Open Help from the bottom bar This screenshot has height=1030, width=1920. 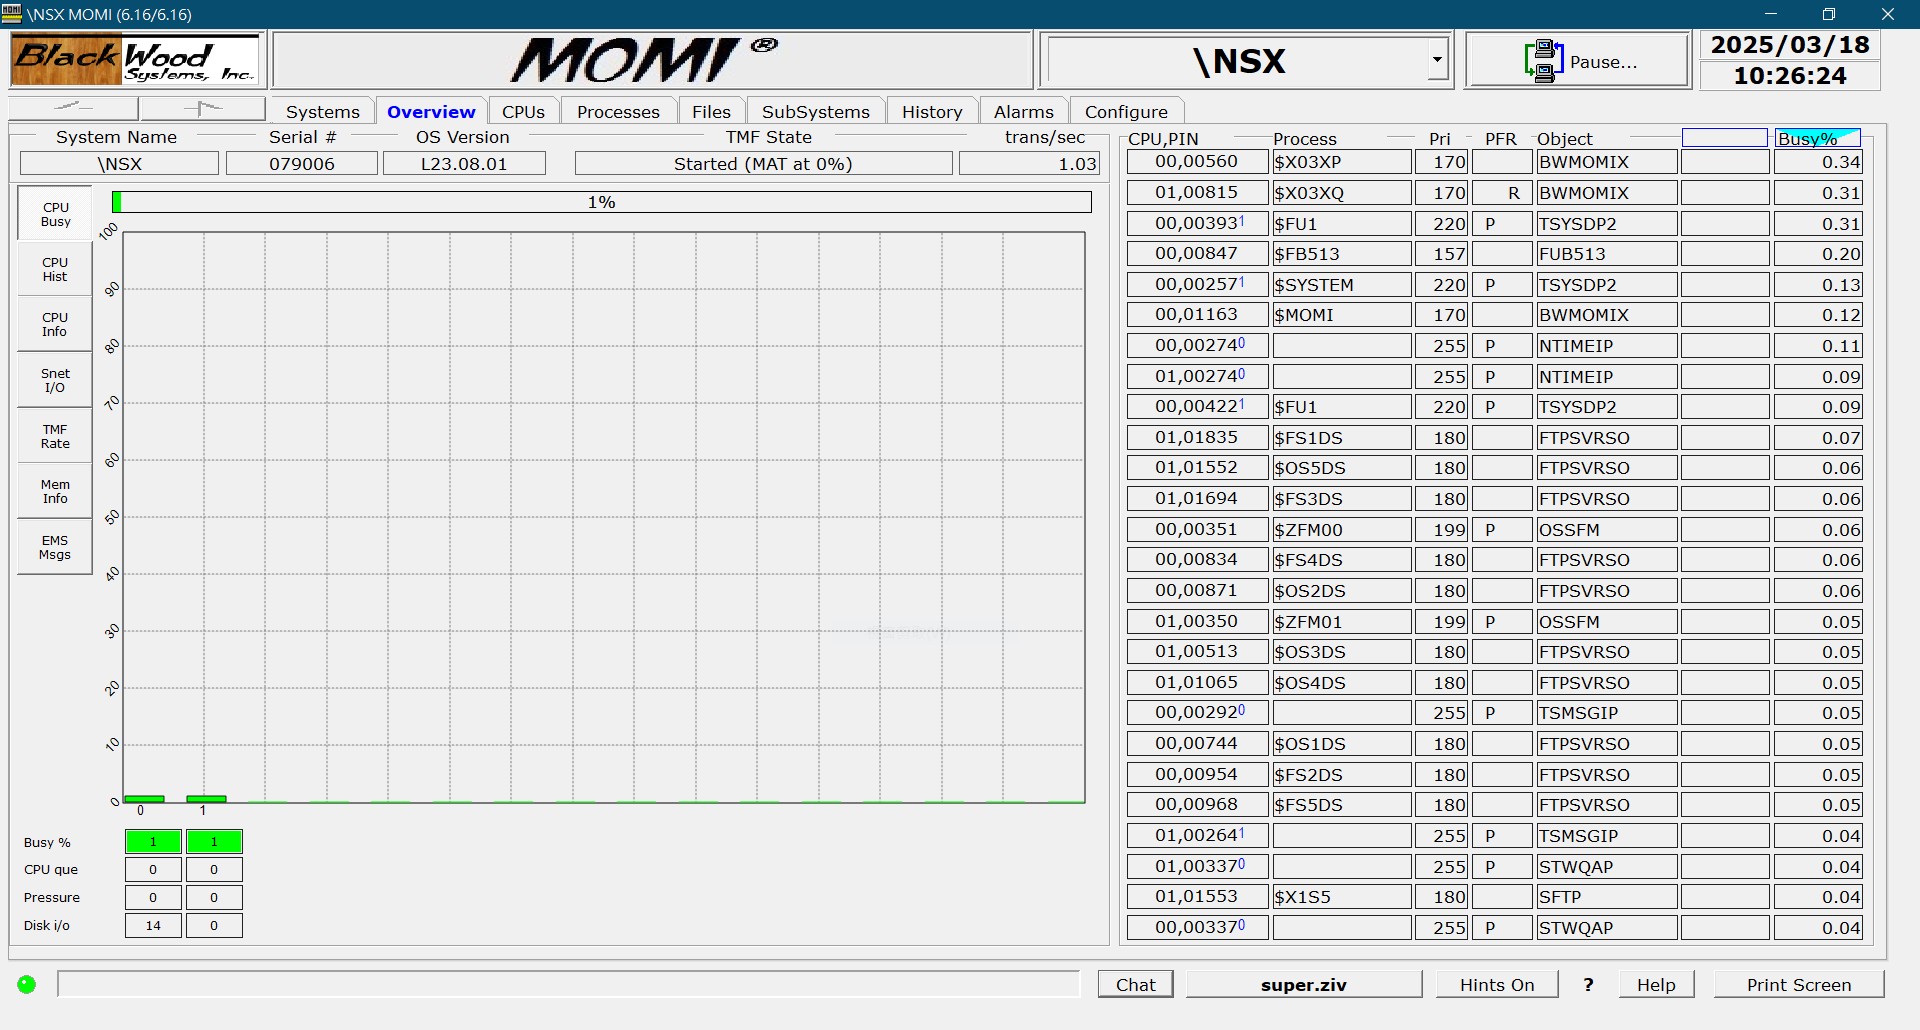(x=1655, y=984)
